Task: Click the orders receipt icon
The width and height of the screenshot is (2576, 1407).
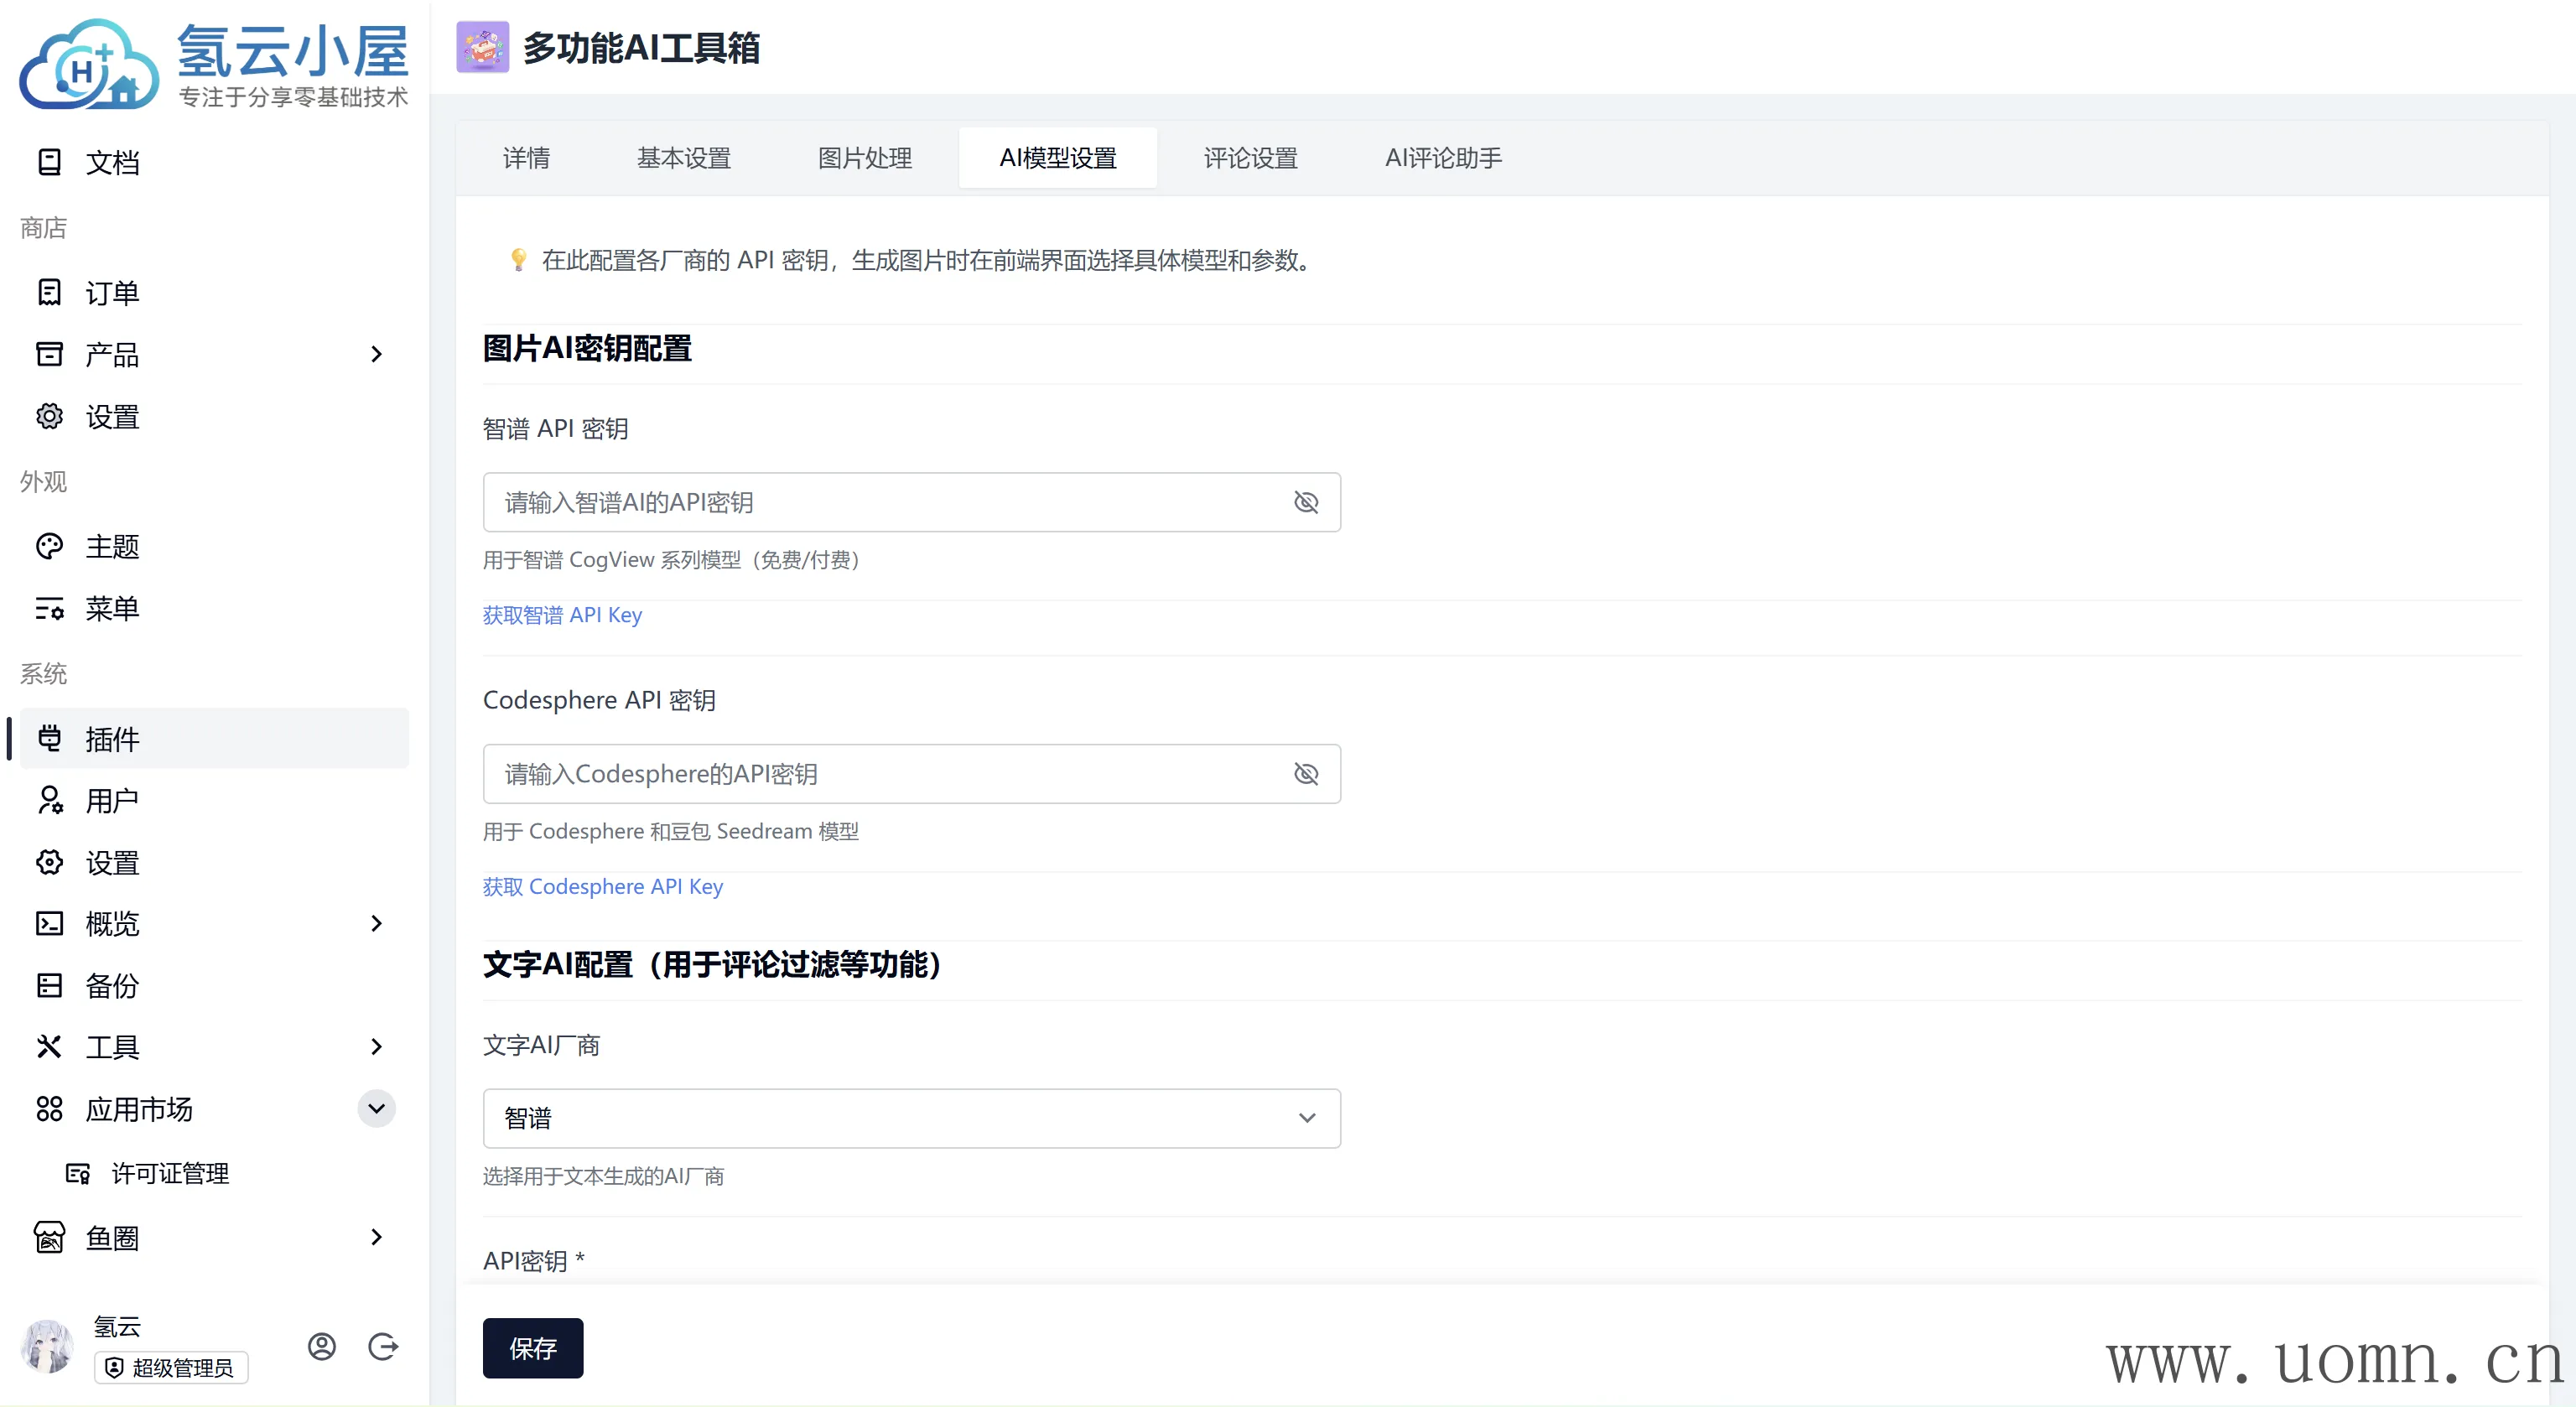Action: point(49,292)
